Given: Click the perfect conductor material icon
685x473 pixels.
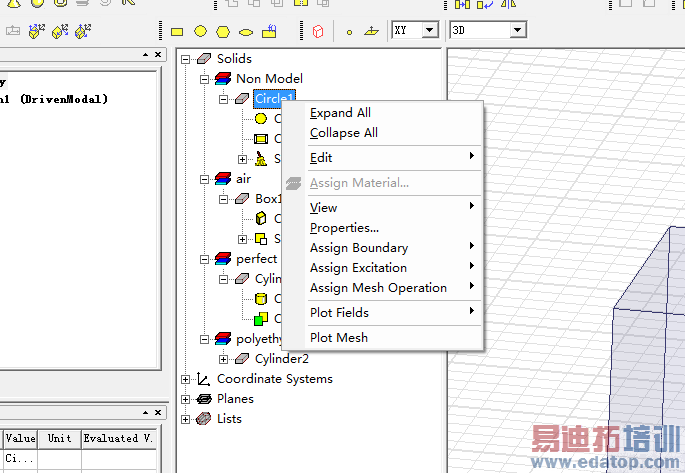Looking at the screenshot, I should (x=223, y=259).
